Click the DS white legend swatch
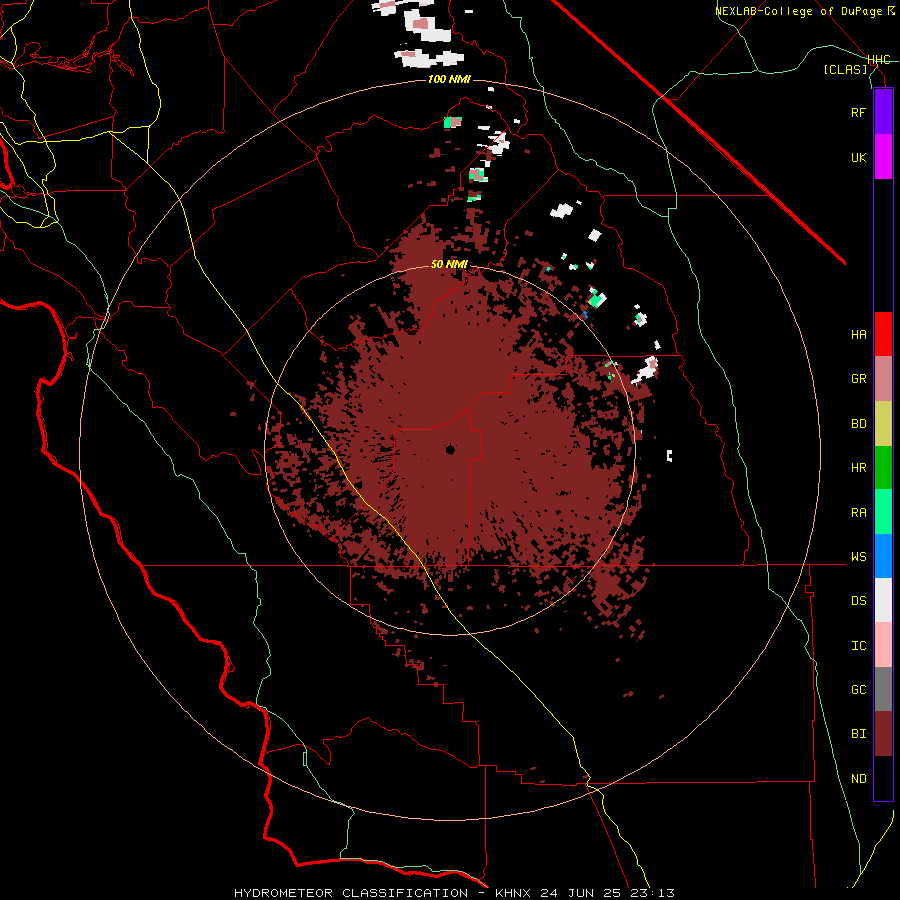 [x=883, y=600]
